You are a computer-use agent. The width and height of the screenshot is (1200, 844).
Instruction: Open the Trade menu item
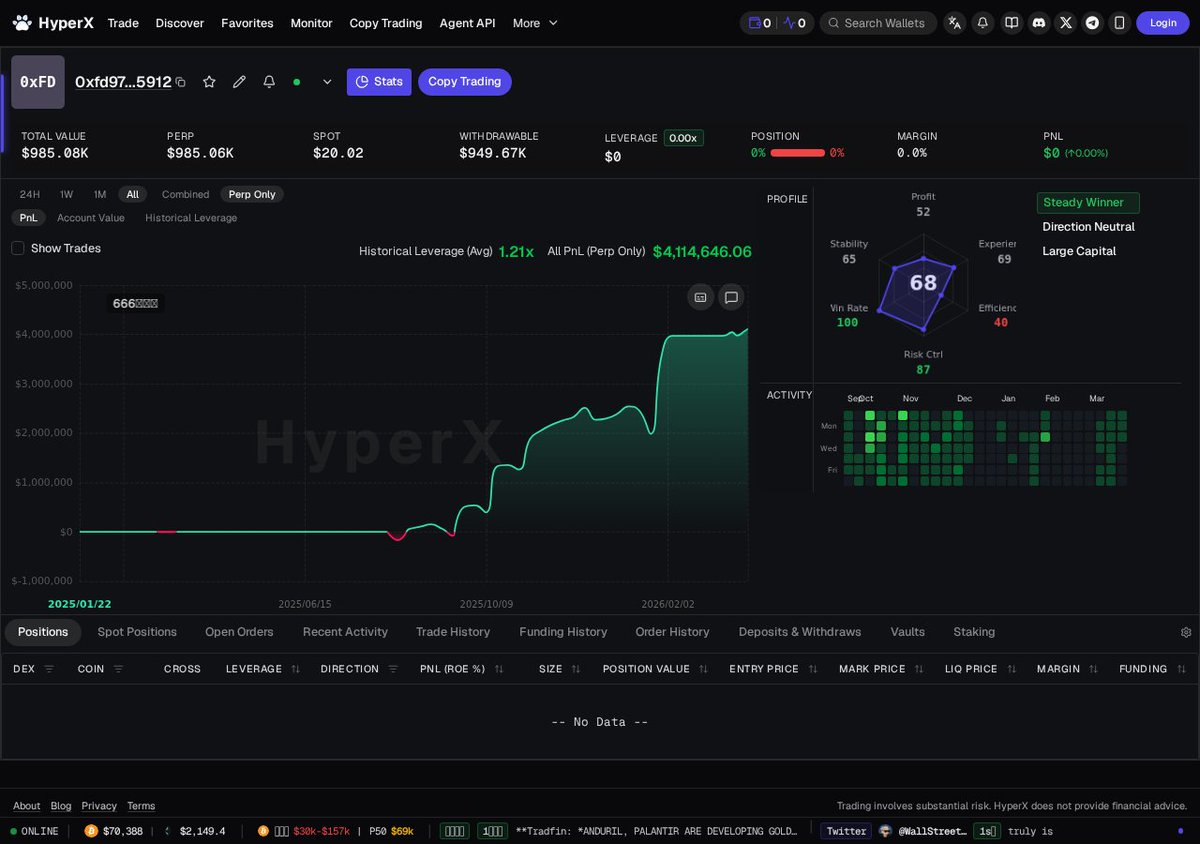click(x=123, y=23)
